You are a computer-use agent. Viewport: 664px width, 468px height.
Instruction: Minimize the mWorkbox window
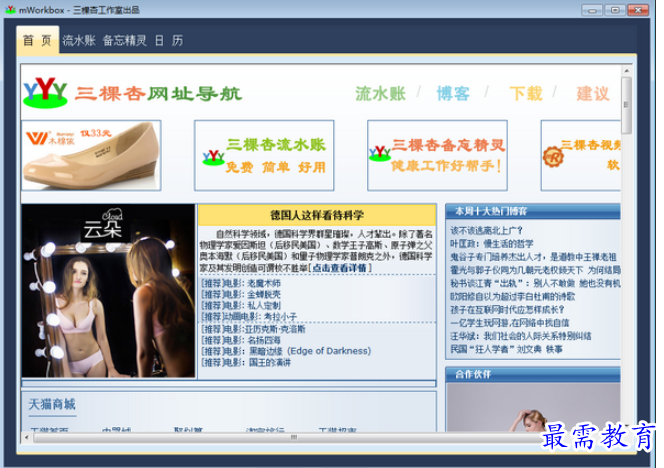(x=592, y=10)
